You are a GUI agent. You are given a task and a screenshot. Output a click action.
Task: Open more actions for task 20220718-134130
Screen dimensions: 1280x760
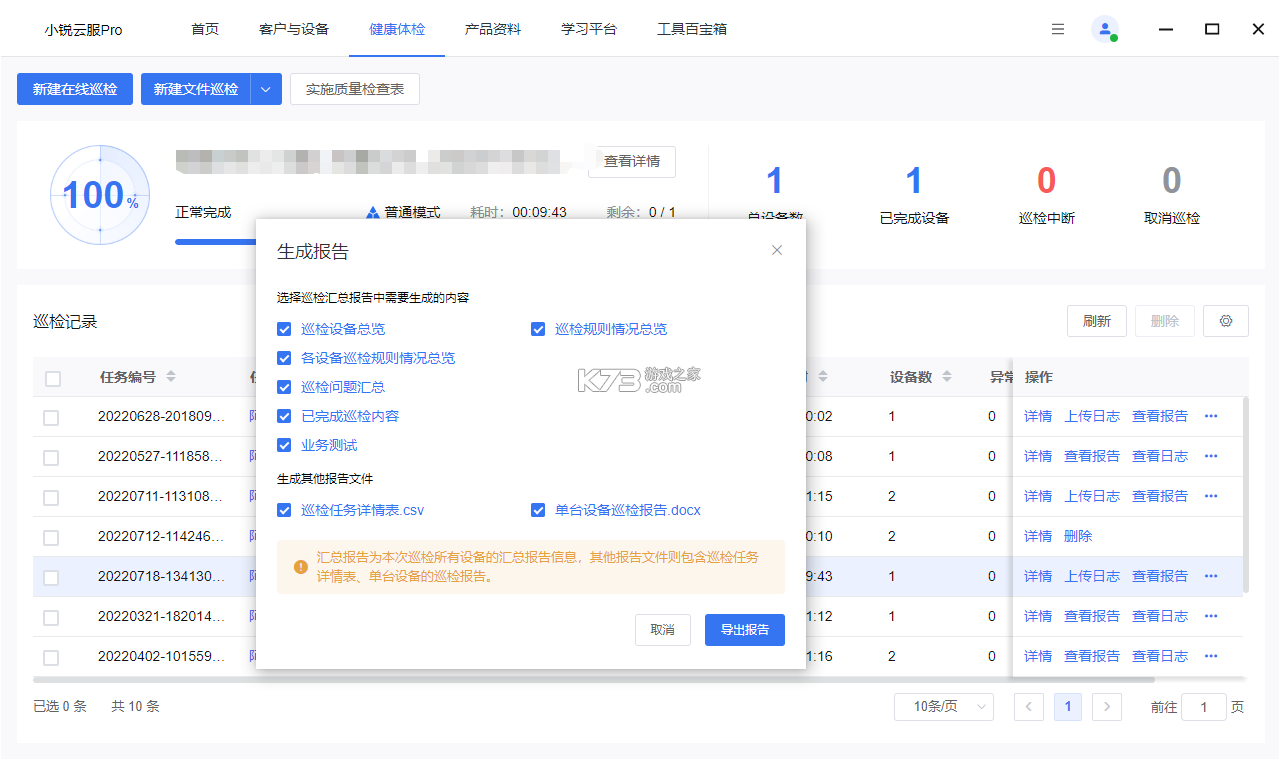coord(1211,576)
